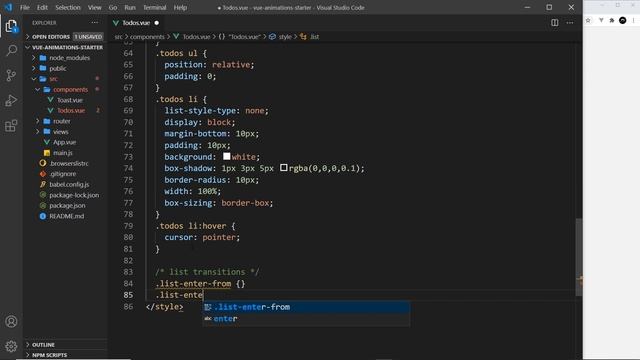This screenshot has height=360, width=640.
Task: Click the split editor right icon
Action: (x=555, y=23)
